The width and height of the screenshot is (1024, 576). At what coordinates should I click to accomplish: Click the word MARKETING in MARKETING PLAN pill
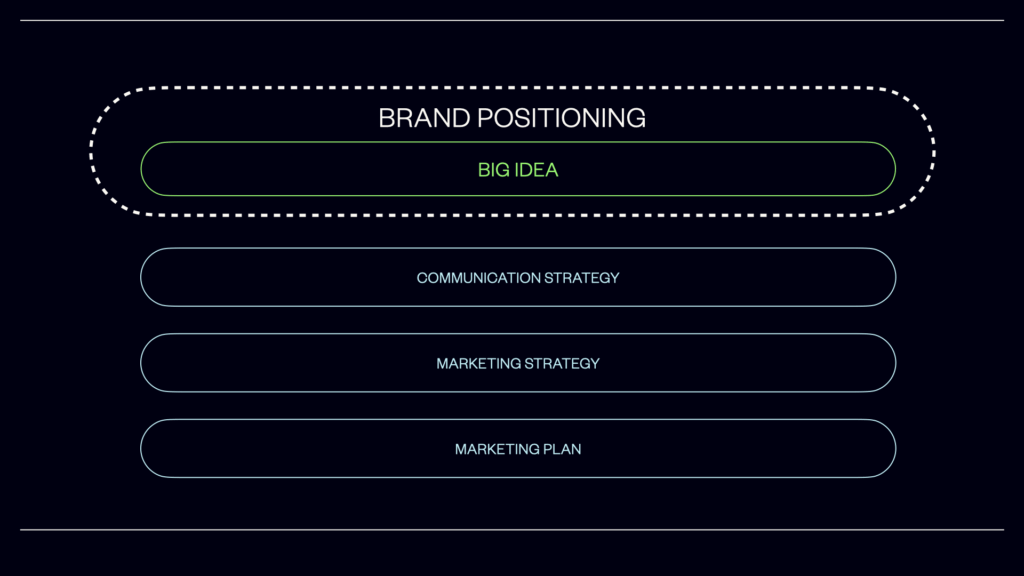(x=497, y=449)
